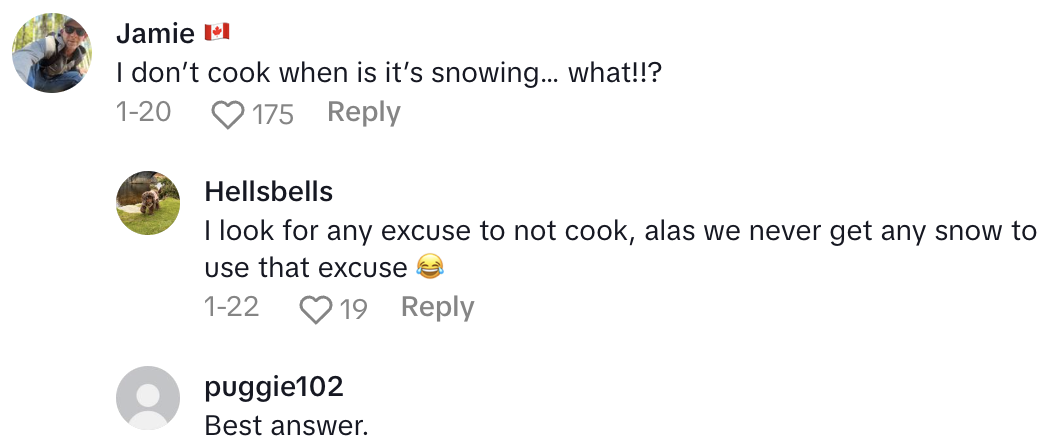Select the "Best answer." comment text

(287, 425)
